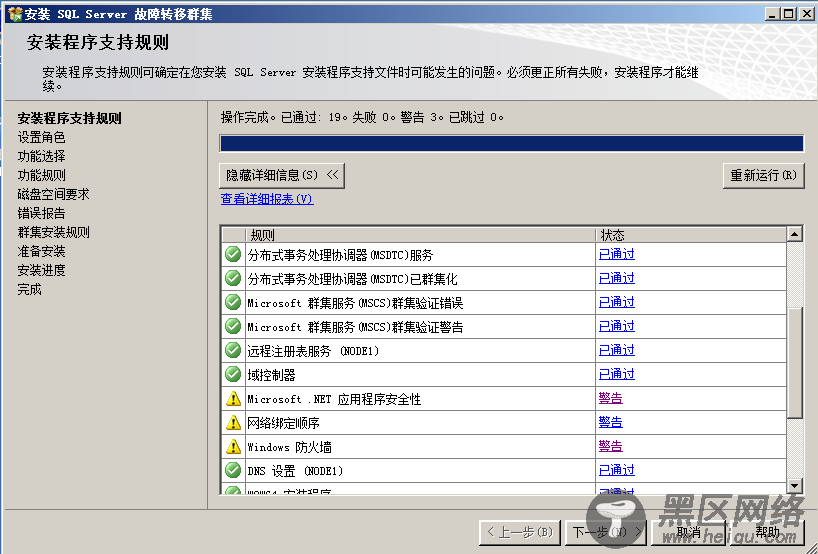
Task: Open 已通过 link for 群集验证错误 rule
Action: tap(617, 302)
